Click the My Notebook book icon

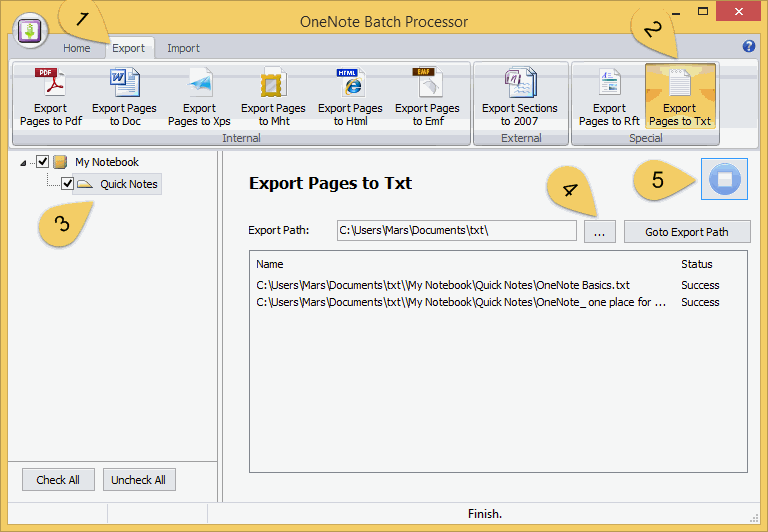60,162
